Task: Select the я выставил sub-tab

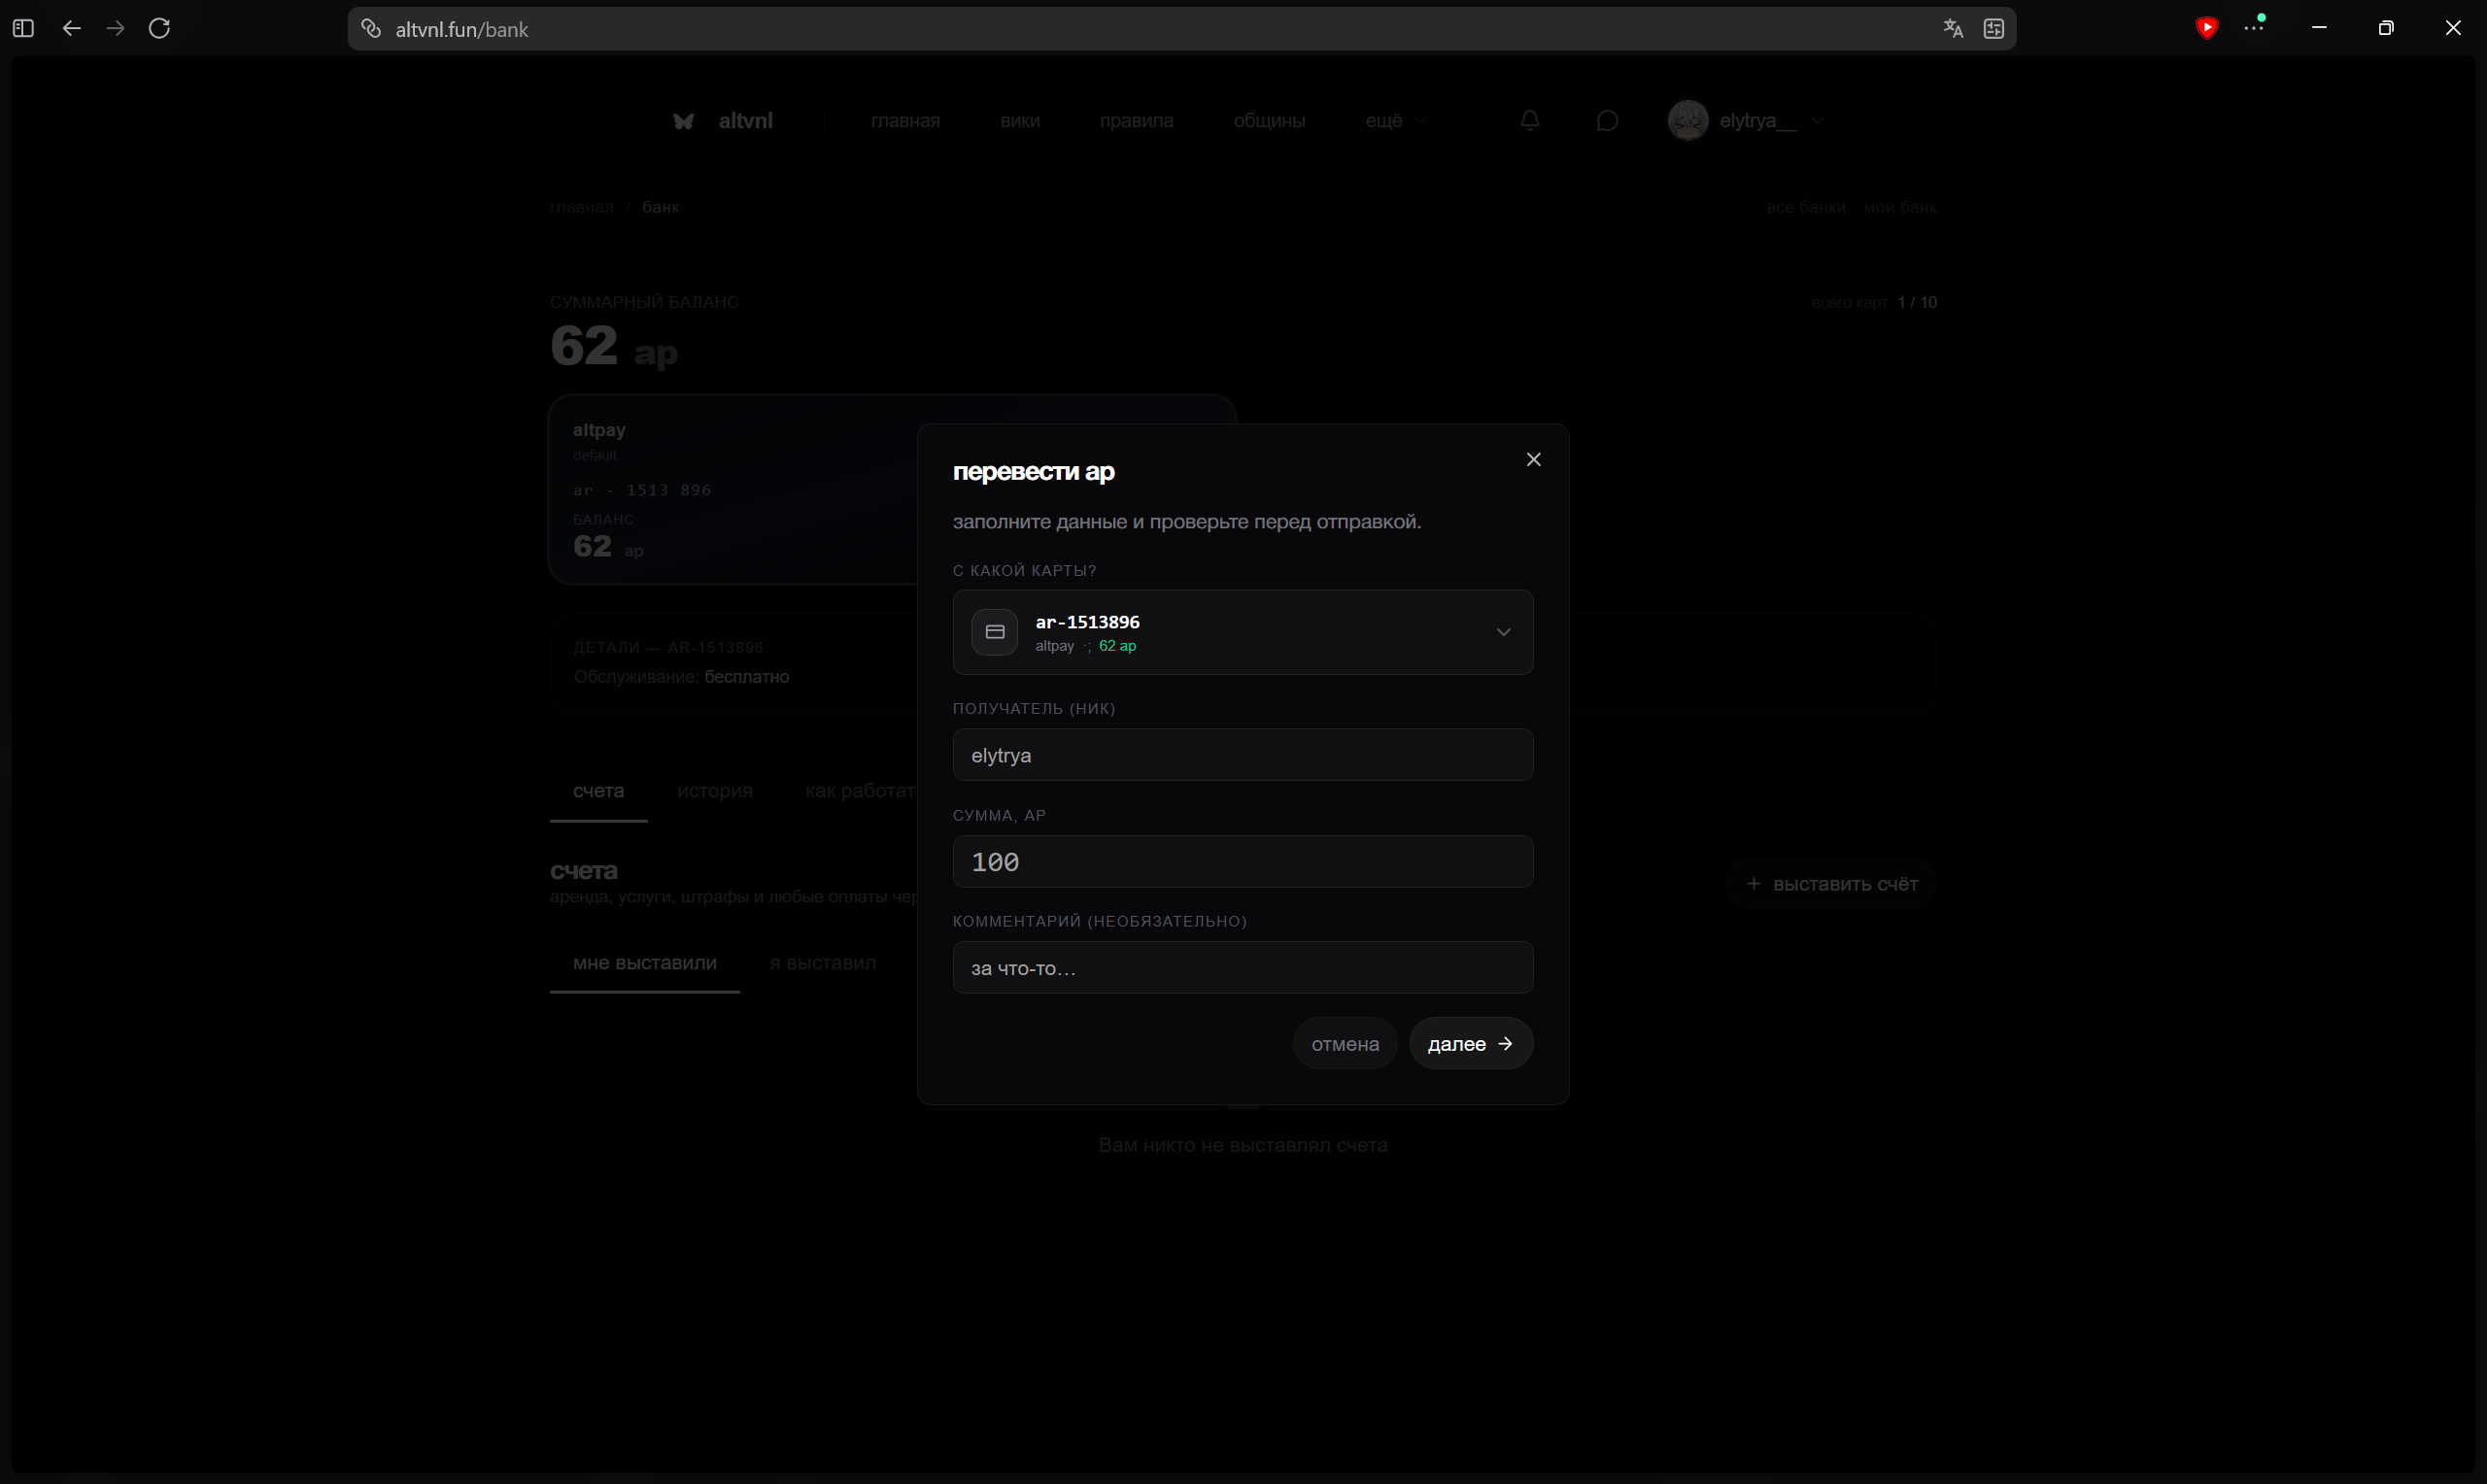Action: click(x=822, y=962)
